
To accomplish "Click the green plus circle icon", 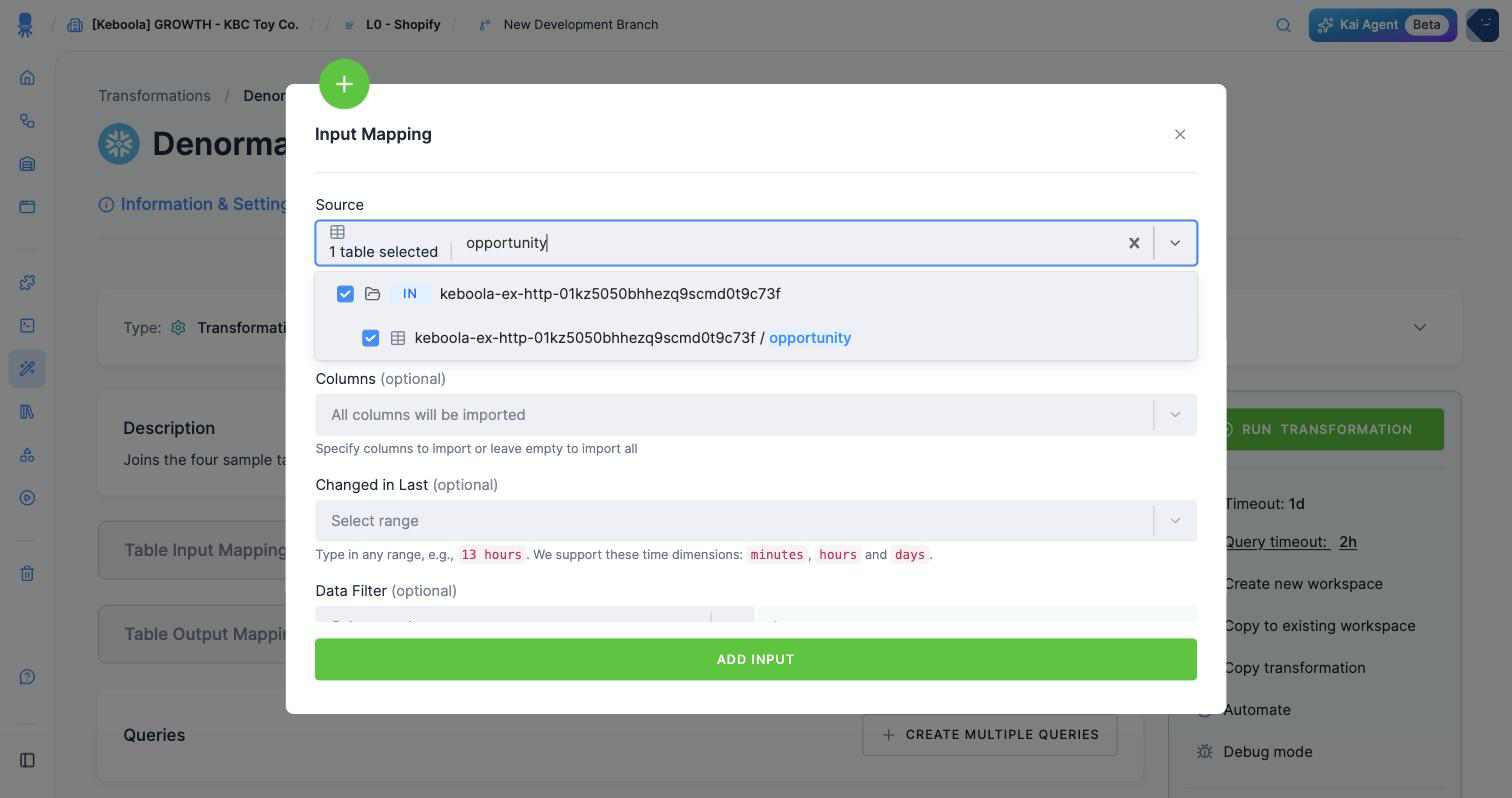I will point(344,84).
